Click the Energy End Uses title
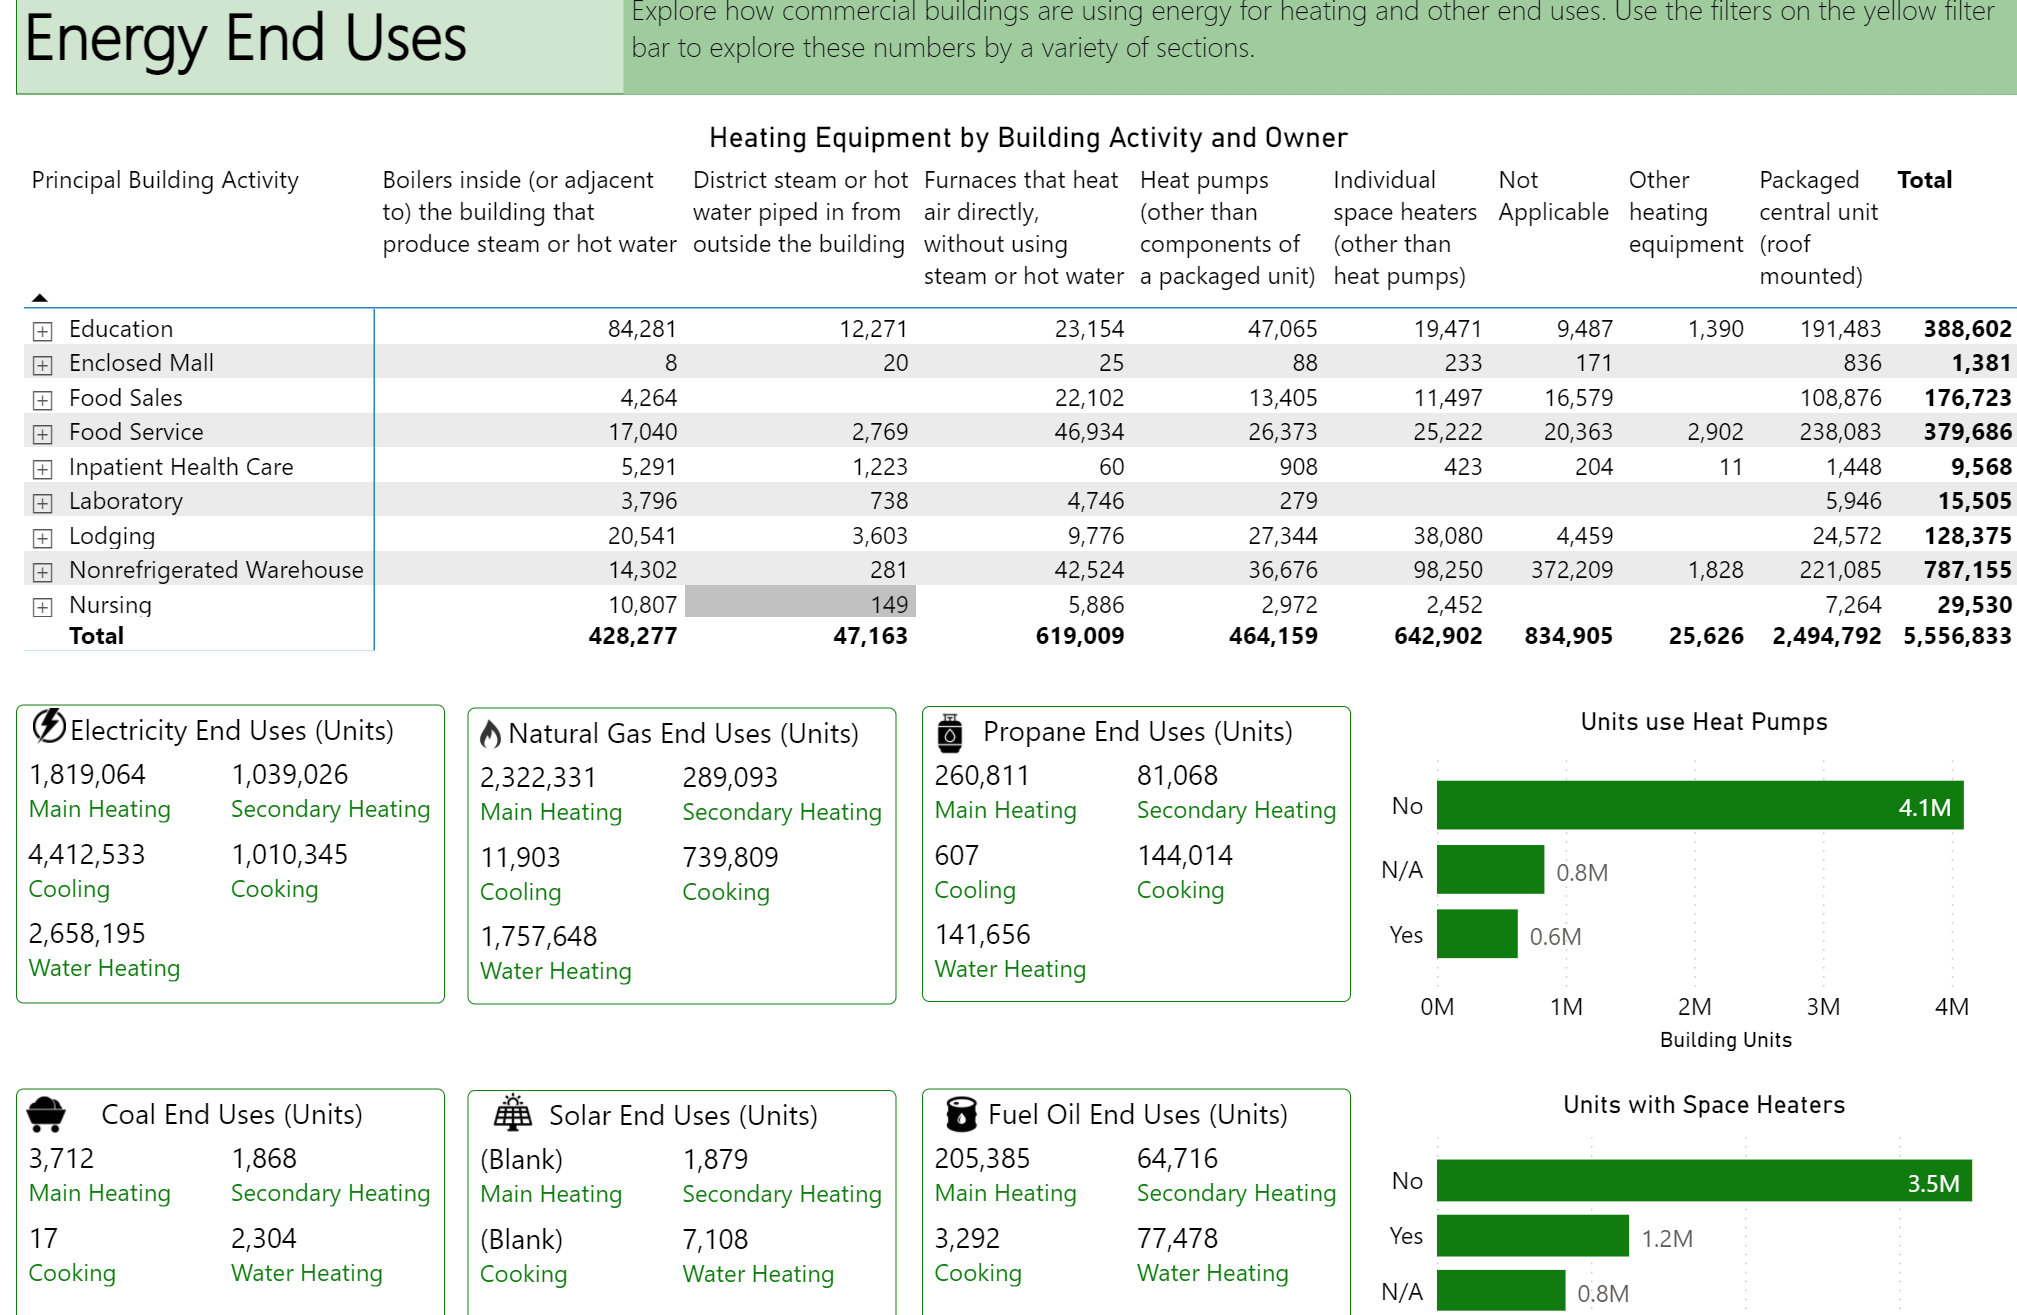 245,40
